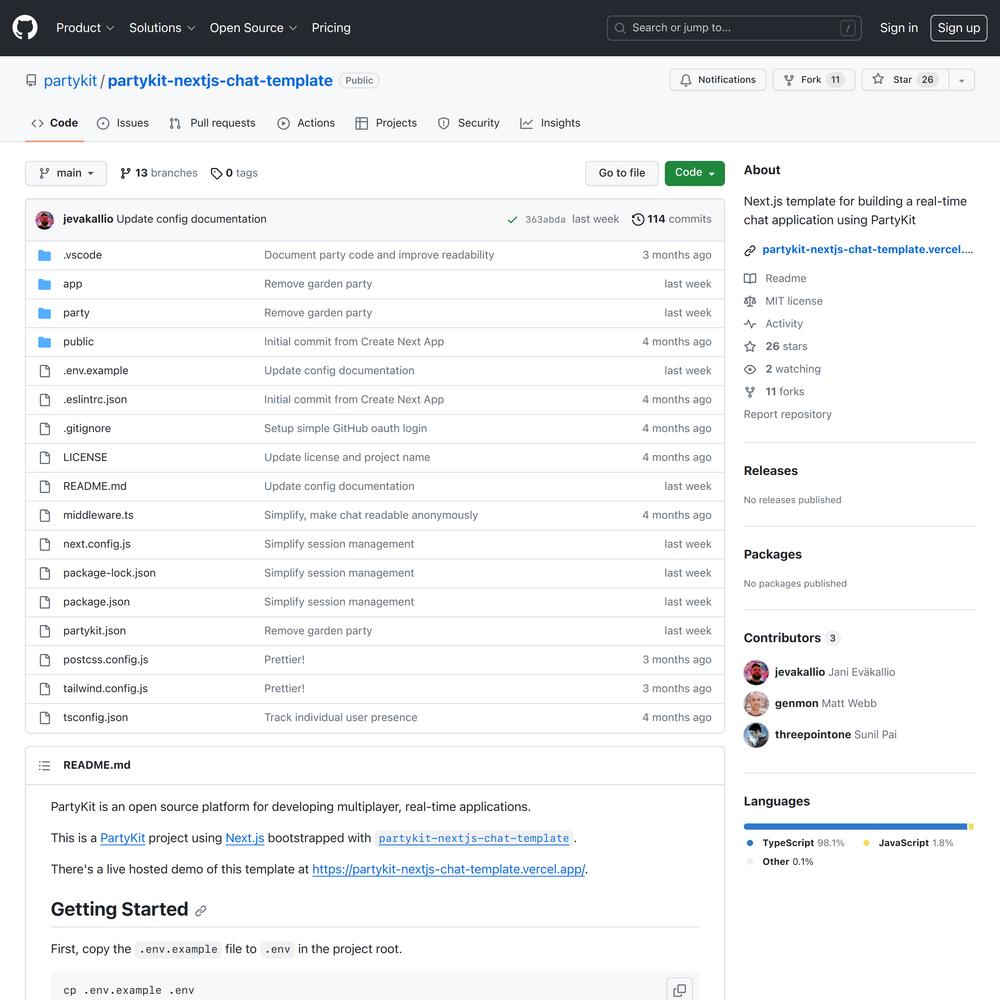The image size is (1000, 1000).
Task: Click the Go to file button
Action: click(x=621, y=173)
